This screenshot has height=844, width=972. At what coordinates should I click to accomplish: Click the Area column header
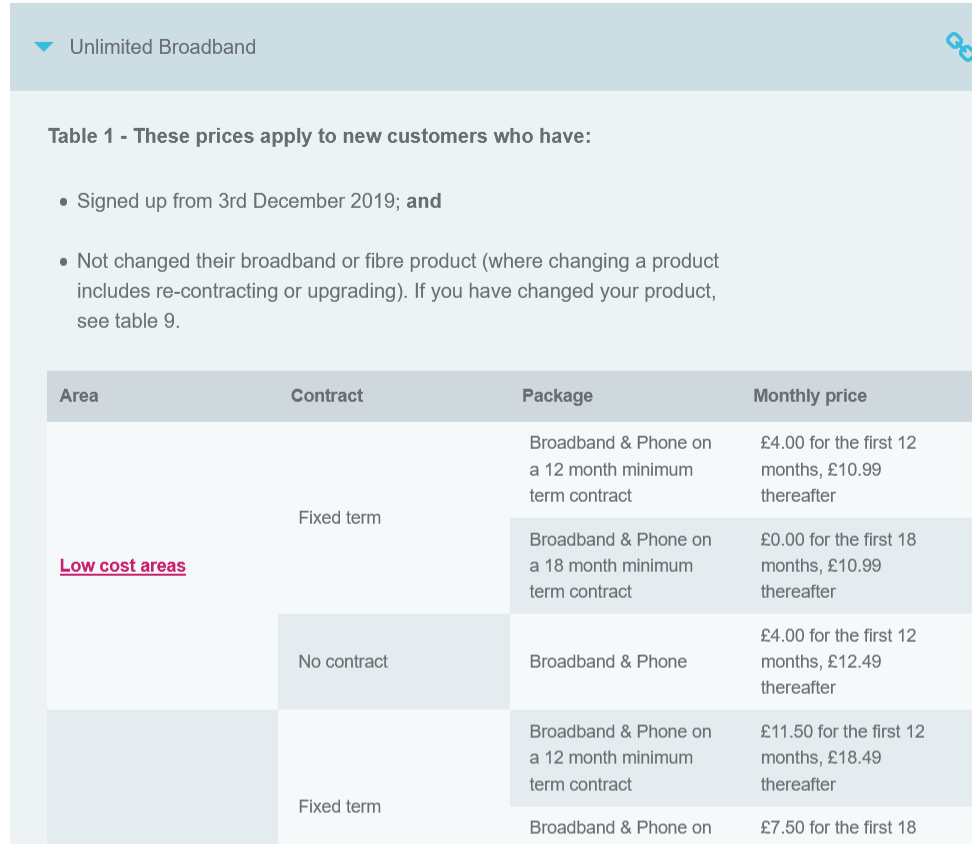(79, 396)
